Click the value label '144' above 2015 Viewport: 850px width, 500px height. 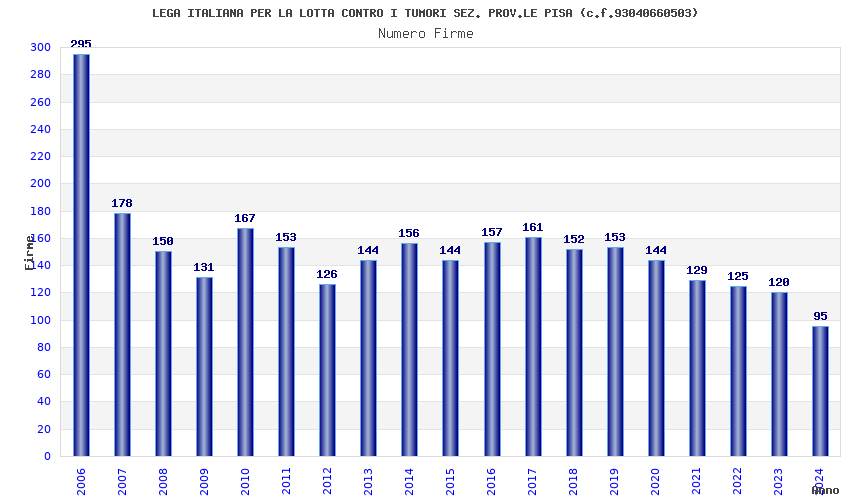coord(450,251)
